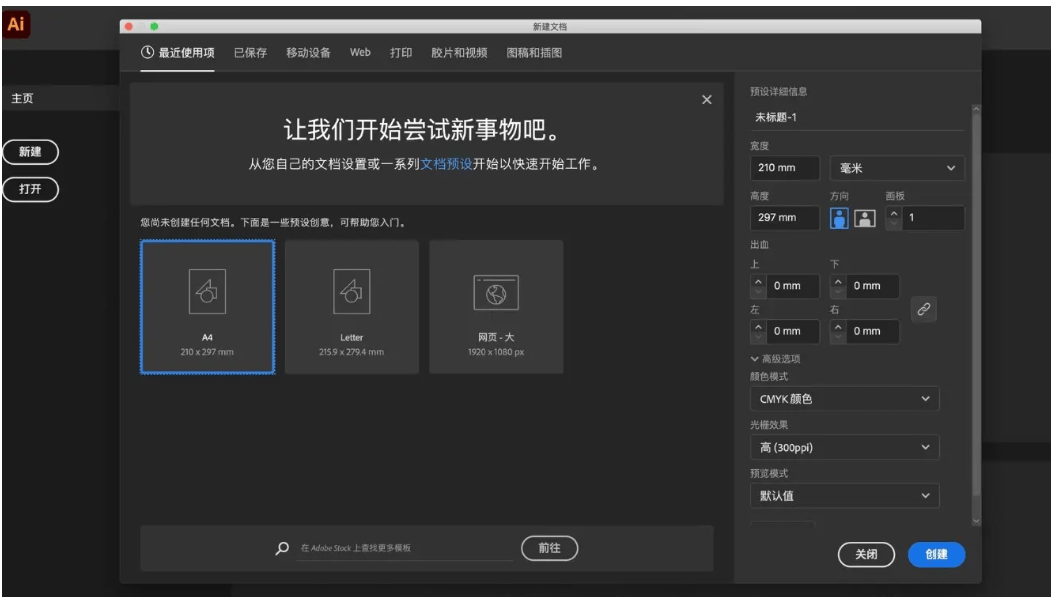Select the Letter 215.9 x 279.4 mm preset

(x=351, y=307)
